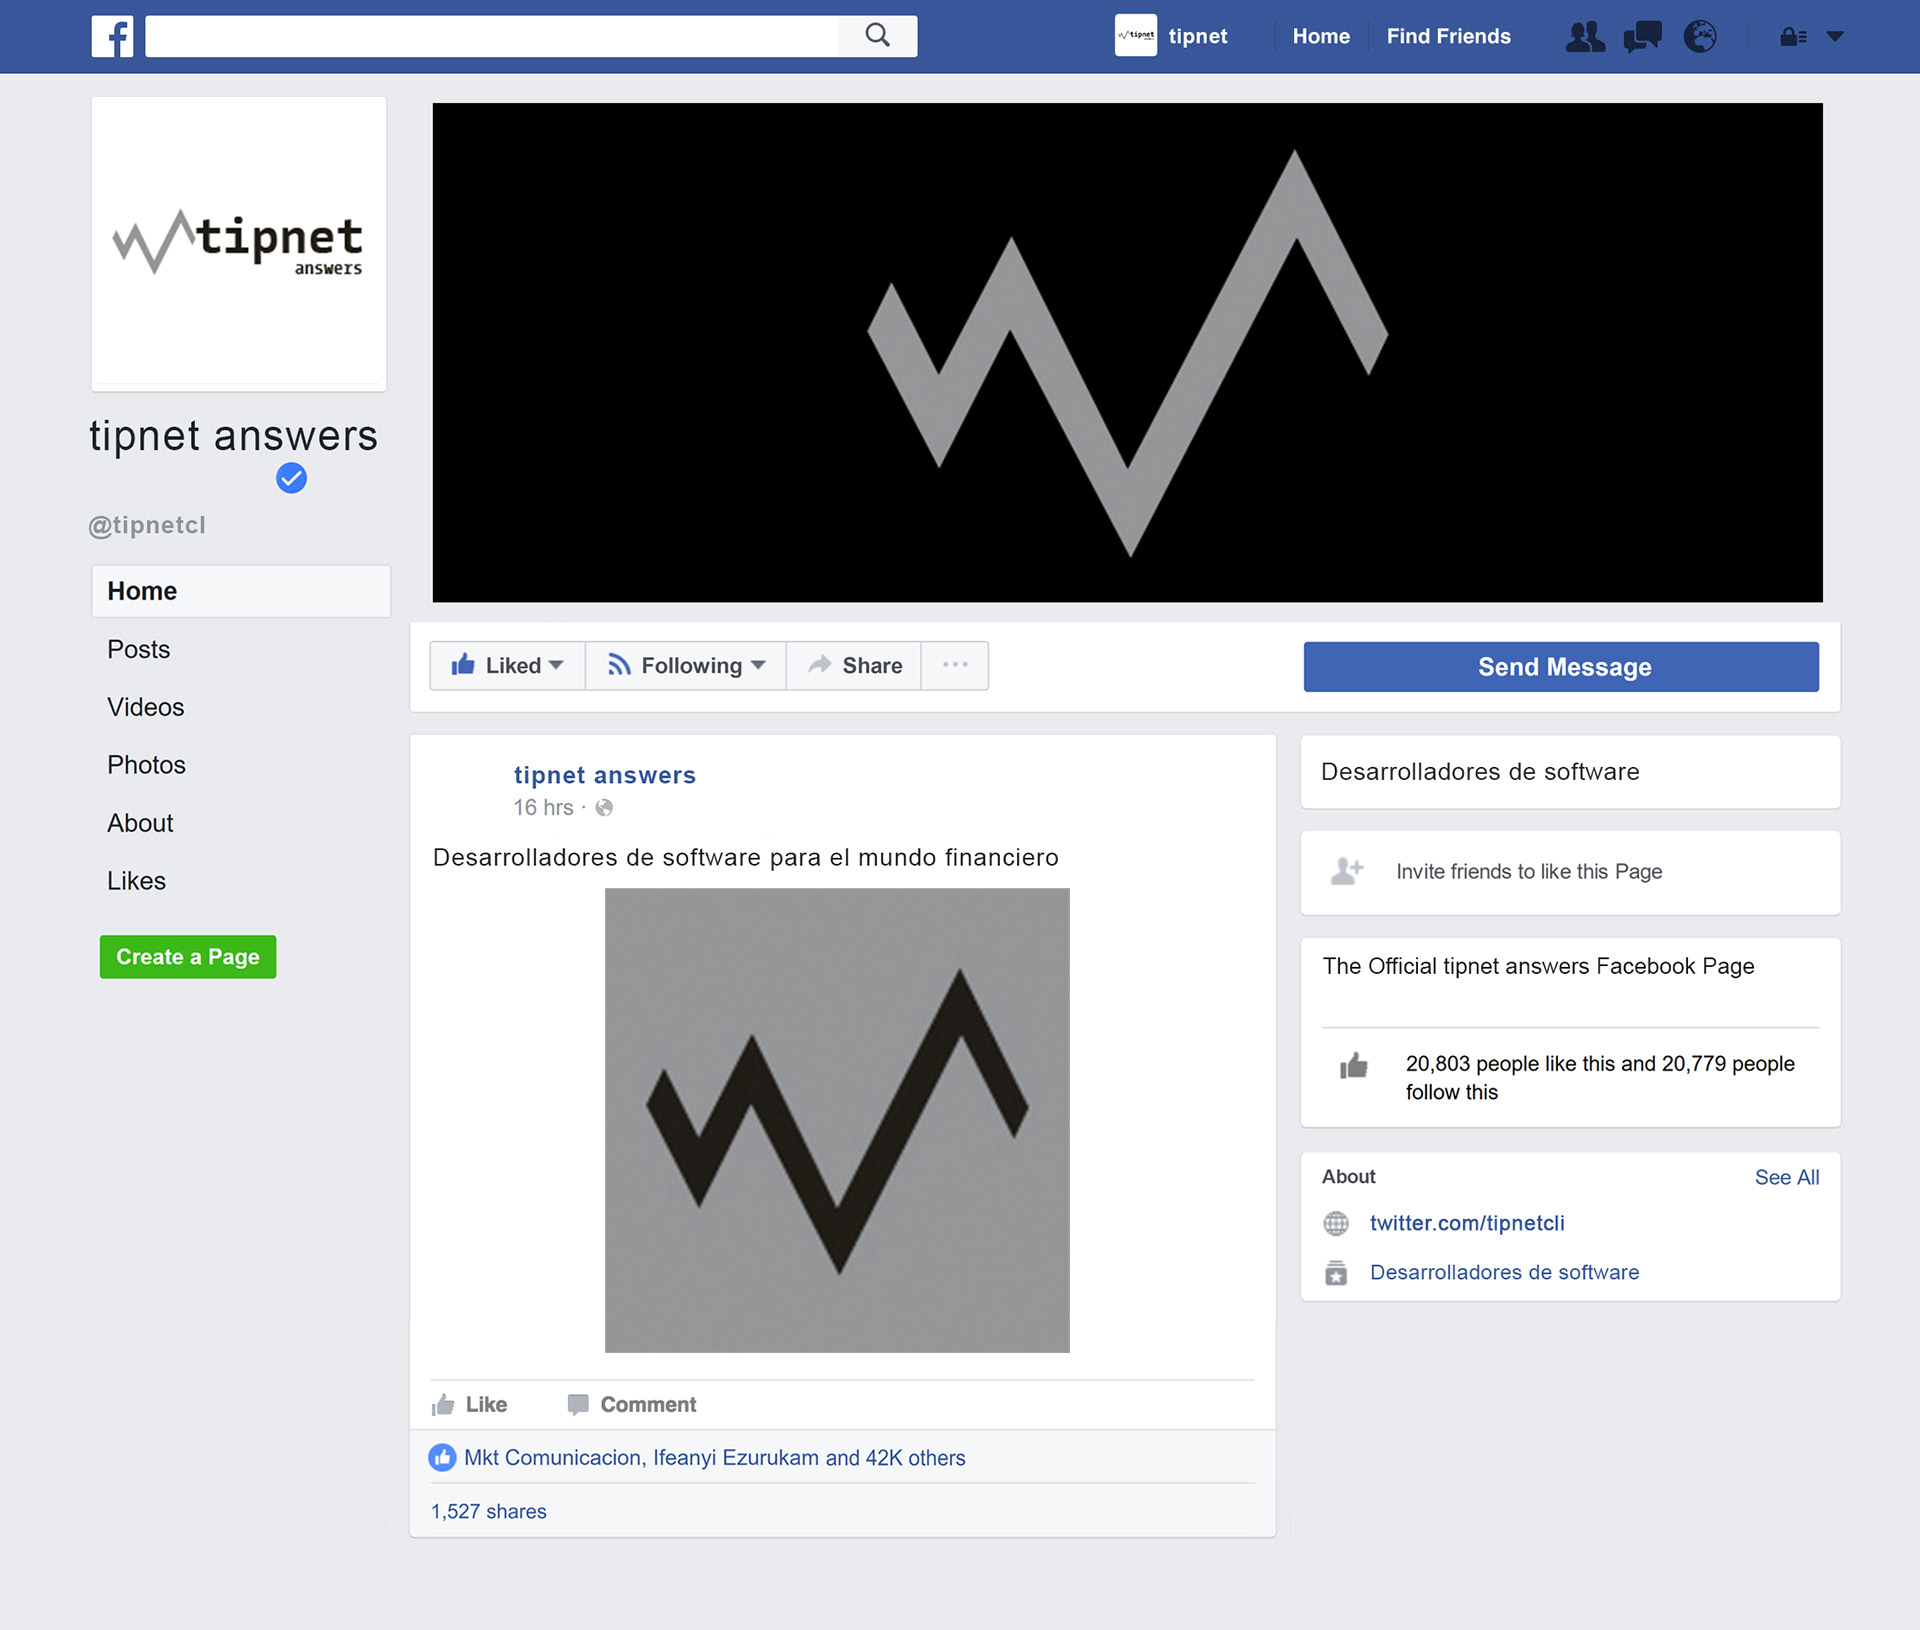
Task: Click the blue verified badge
Action: point(291,478)
